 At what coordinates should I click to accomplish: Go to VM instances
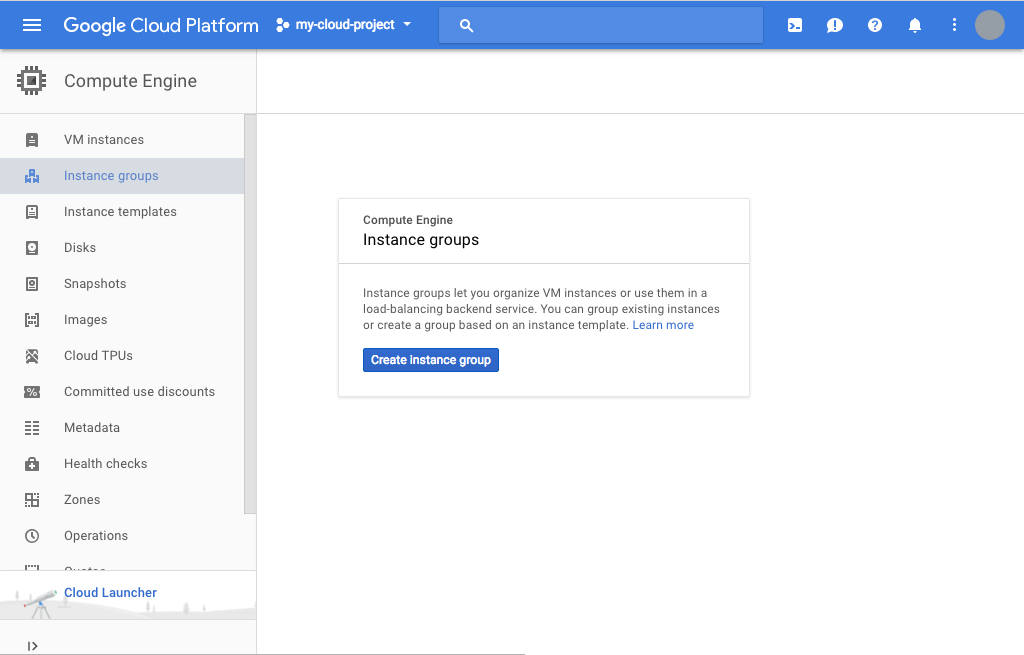click(104, 140)
